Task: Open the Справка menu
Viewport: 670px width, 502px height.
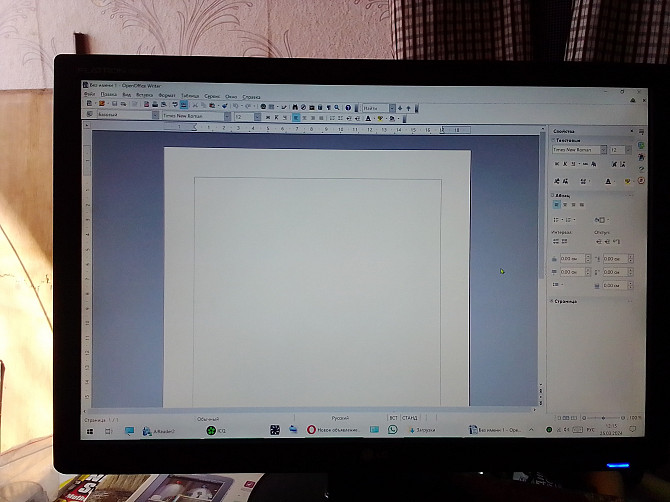Action: [251, 97]
